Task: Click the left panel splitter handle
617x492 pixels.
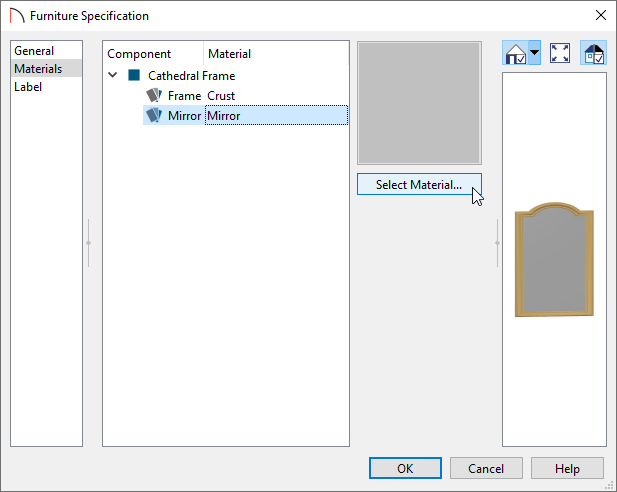Action: coord(89,243)
